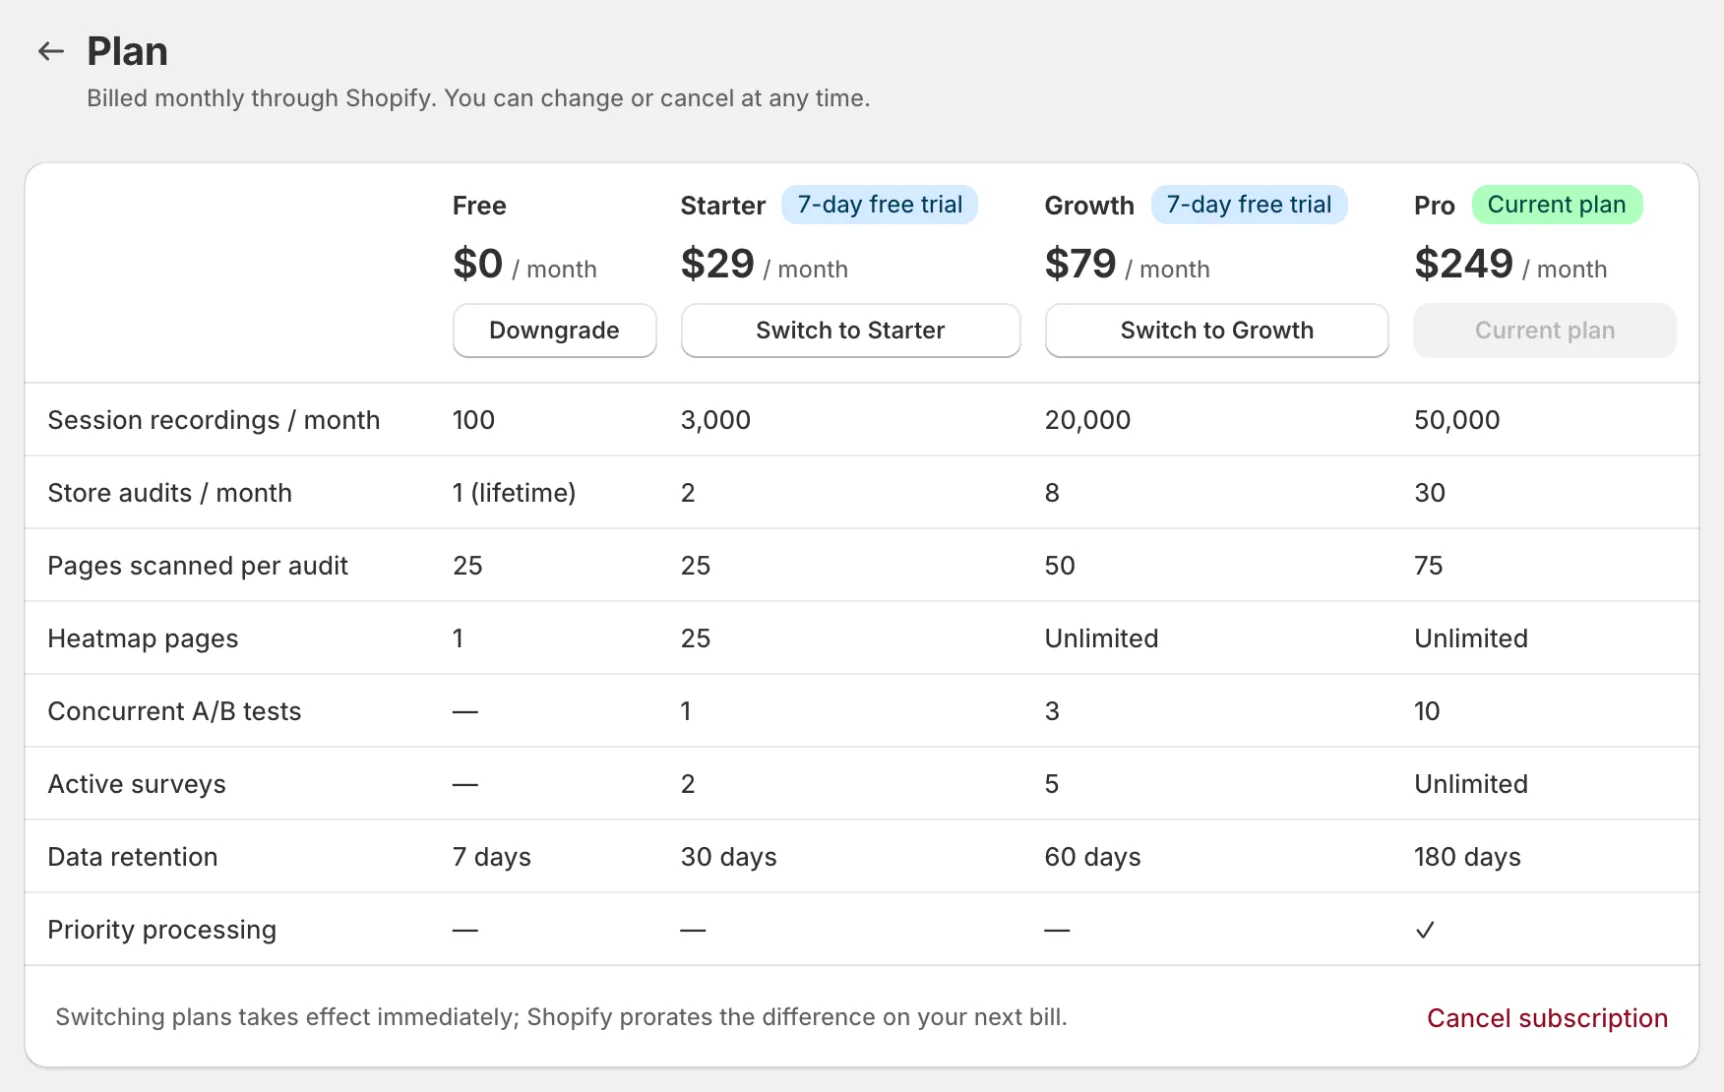Select the Priority processing row label

click(162, 930)
